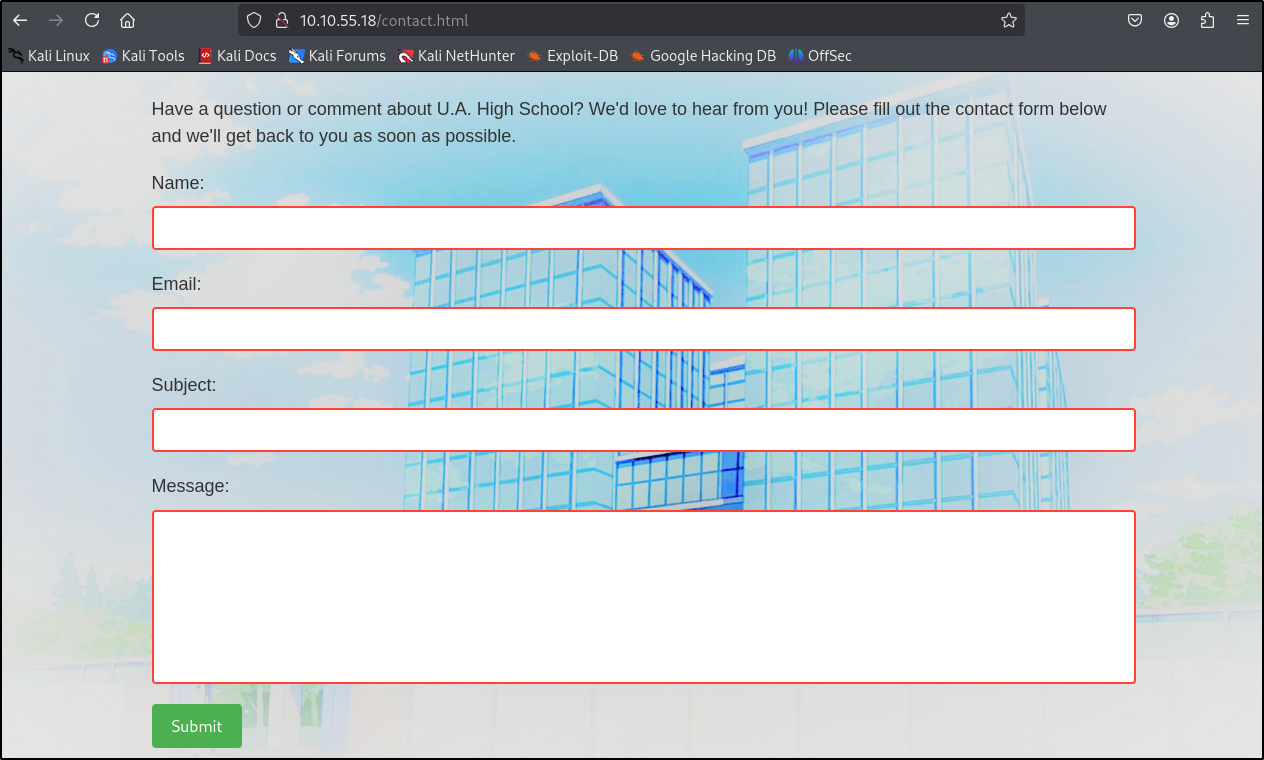Show the insecure connection padlock info

tap(281, 20)
